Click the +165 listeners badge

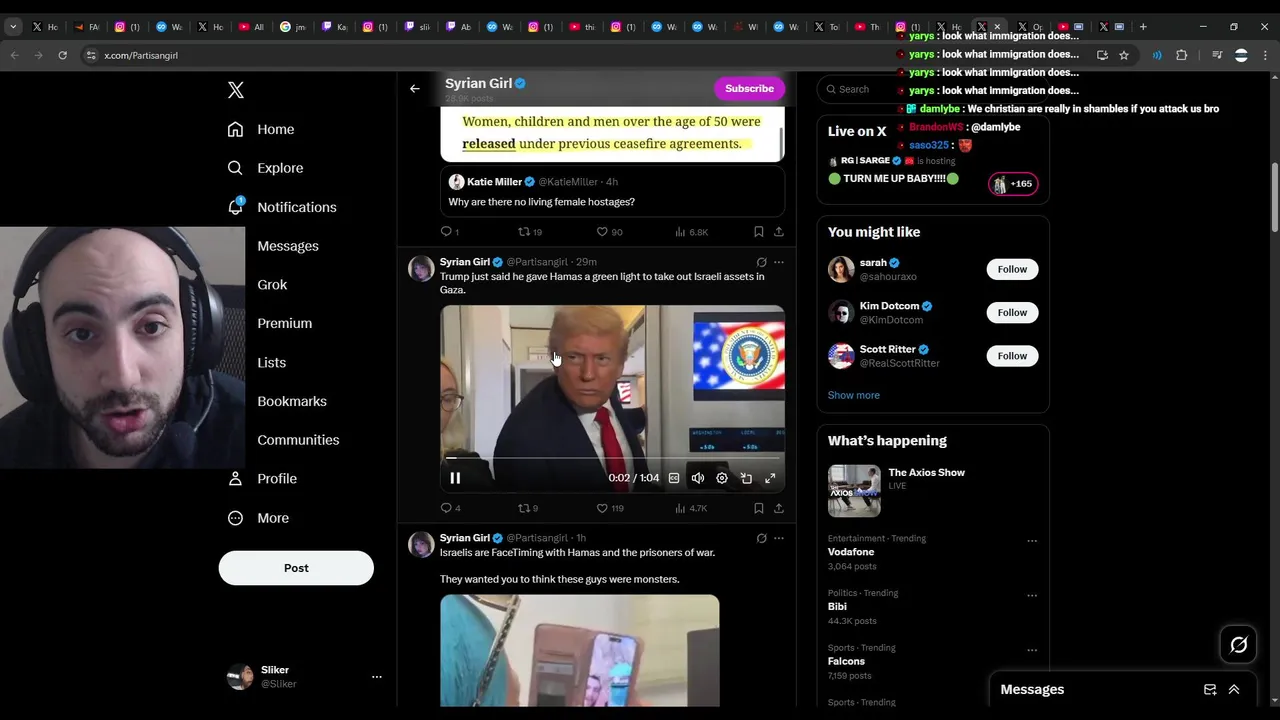click(x=1013, y=184)
